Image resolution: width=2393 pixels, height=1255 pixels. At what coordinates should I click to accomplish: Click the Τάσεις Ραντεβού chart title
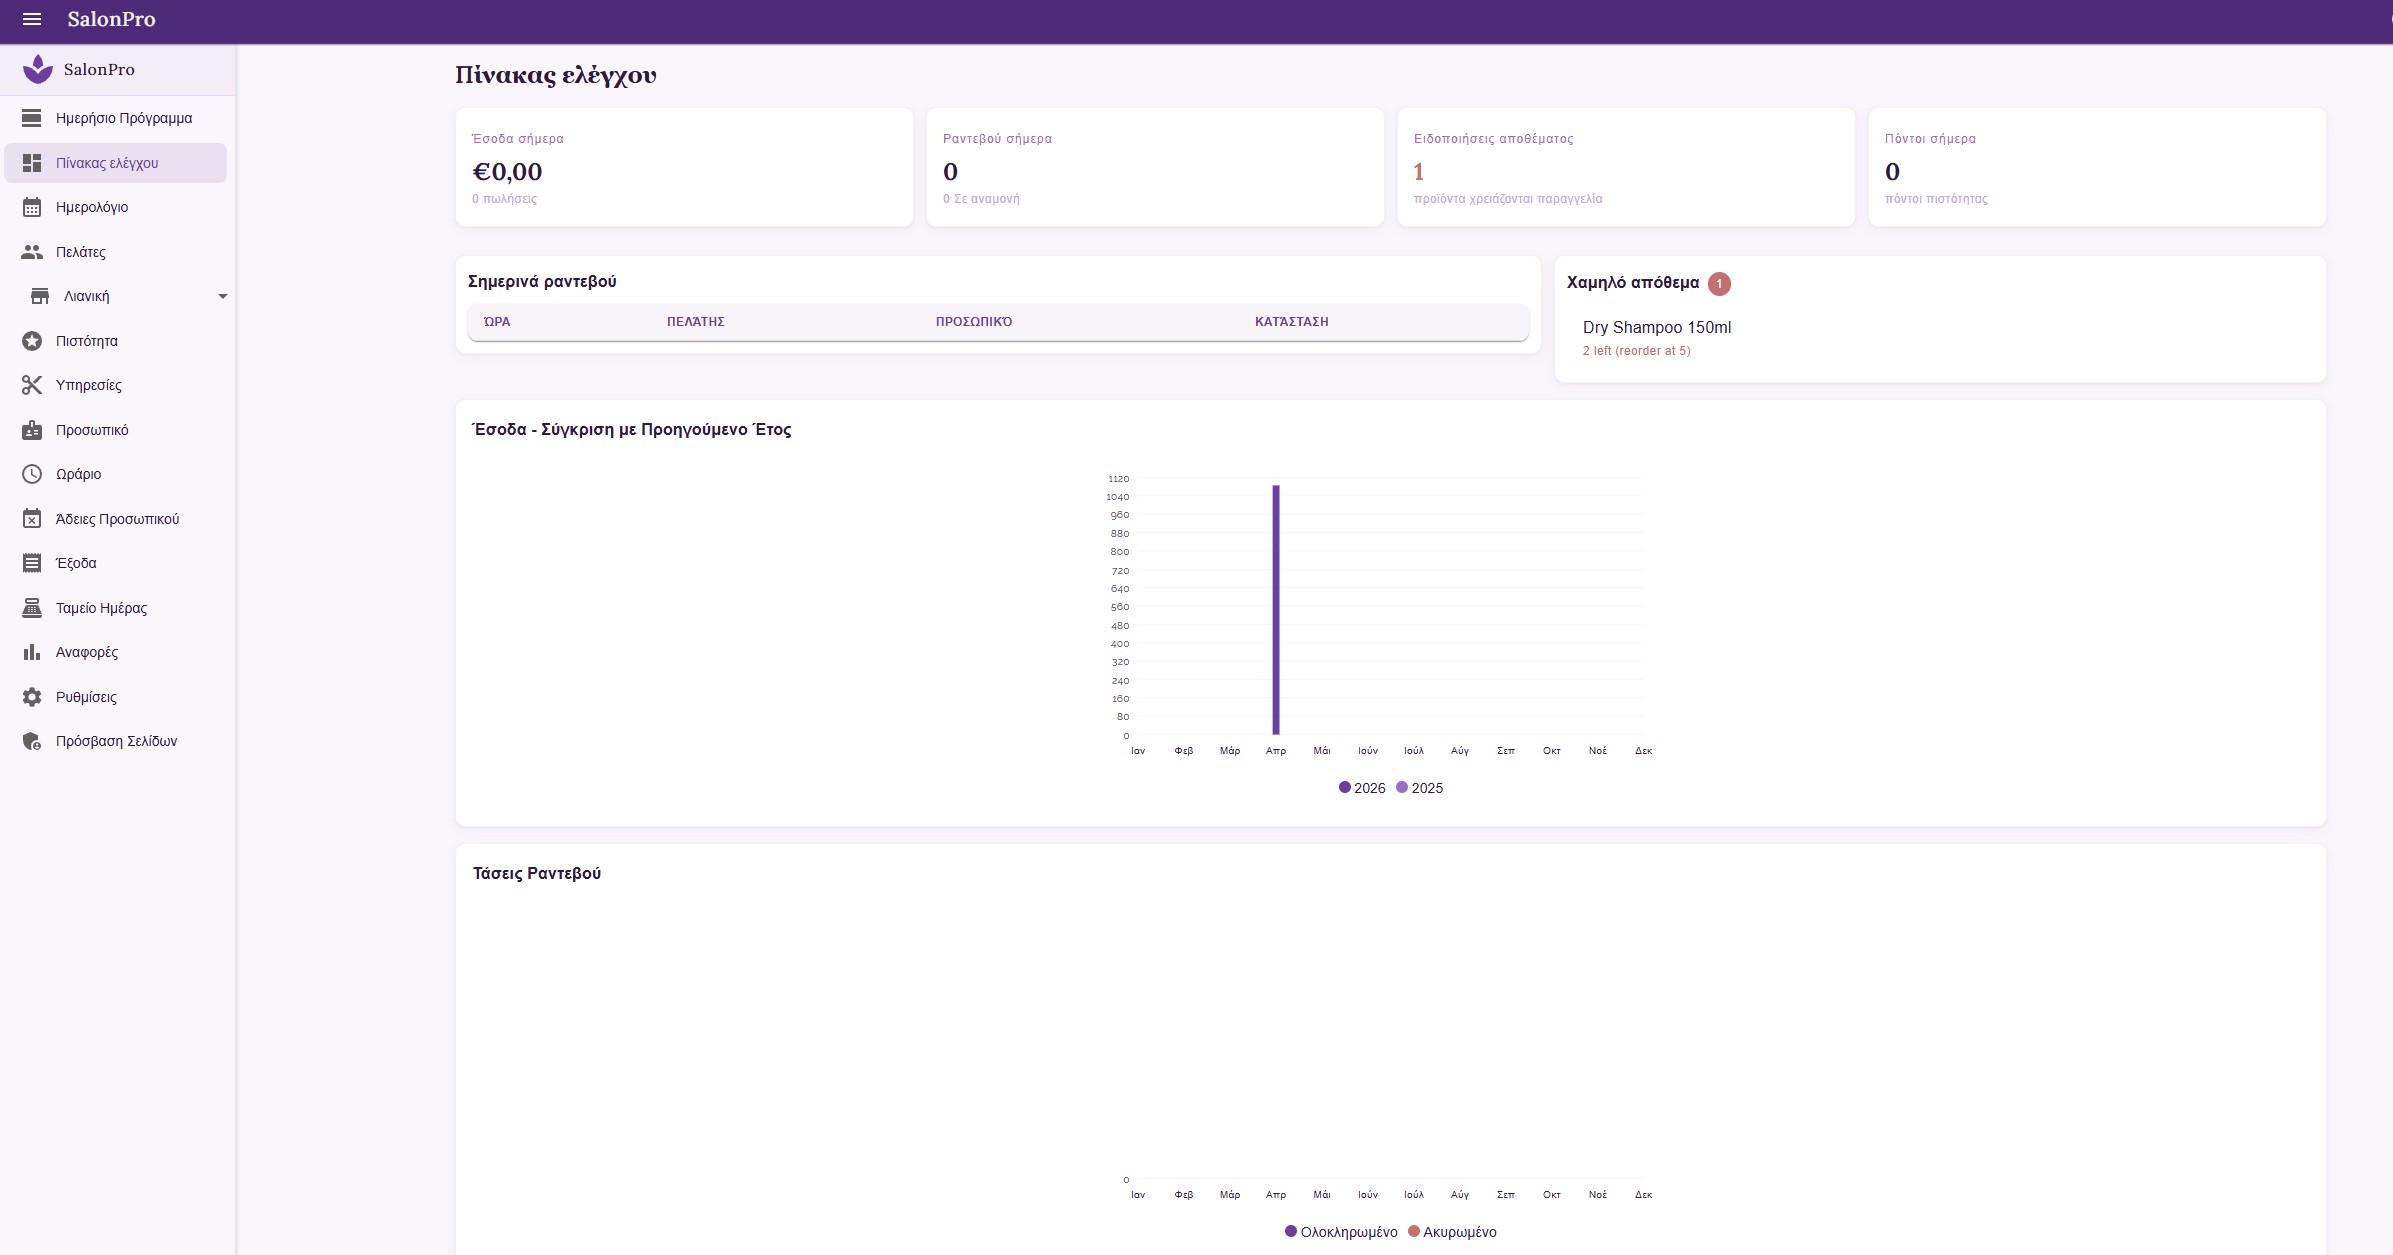[537, 873]
